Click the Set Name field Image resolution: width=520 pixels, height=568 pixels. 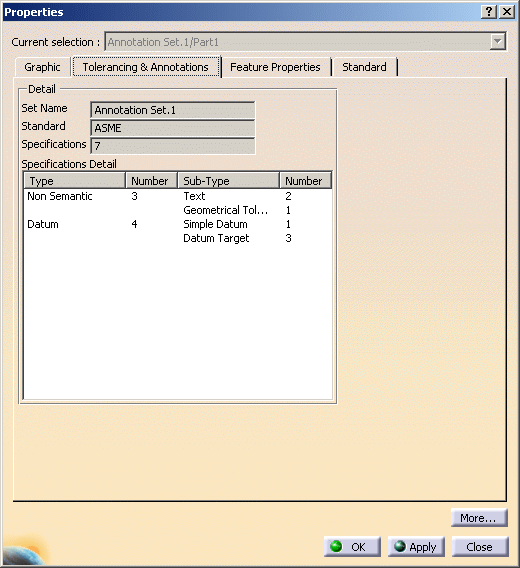(x=172, y=110)
